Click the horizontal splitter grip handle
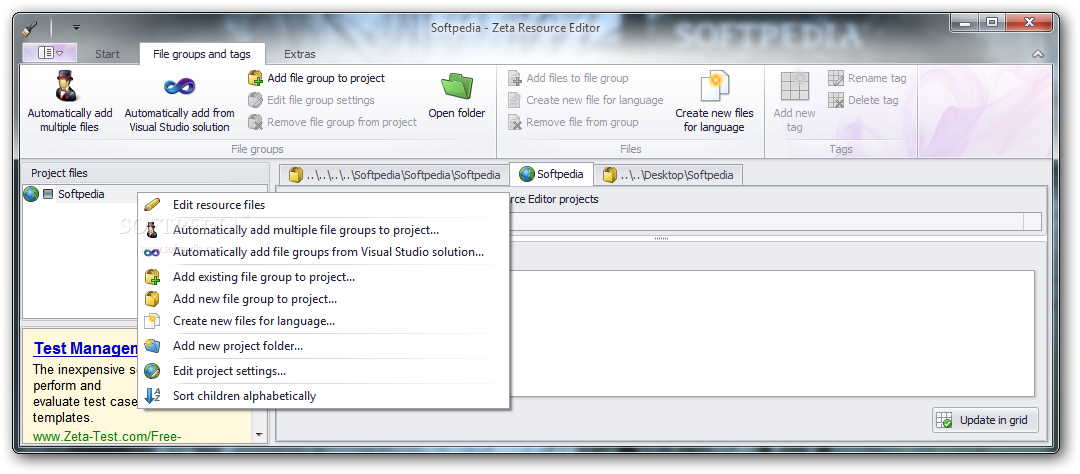Image resolution: width=1080 pixels, height=474 pixels. pyautogui.click(x=661, y=238)
